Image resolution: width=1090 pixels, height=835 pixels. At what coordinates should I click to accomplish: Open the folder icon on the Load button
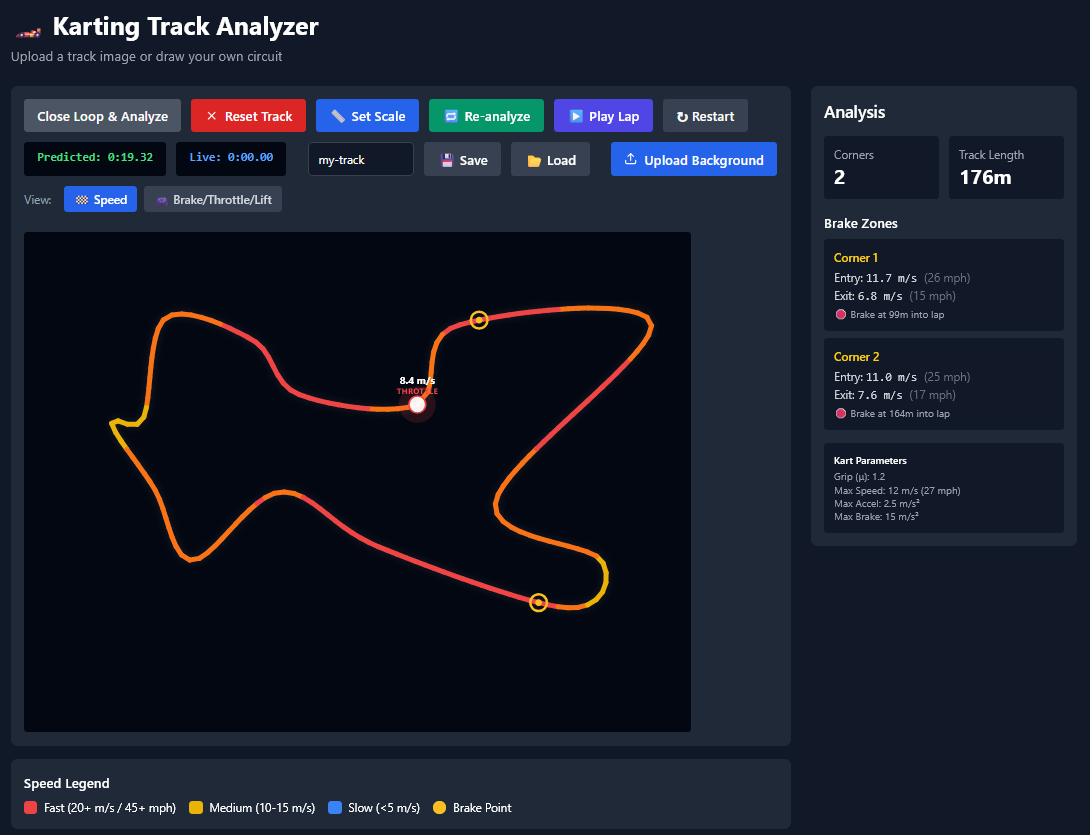536,159
